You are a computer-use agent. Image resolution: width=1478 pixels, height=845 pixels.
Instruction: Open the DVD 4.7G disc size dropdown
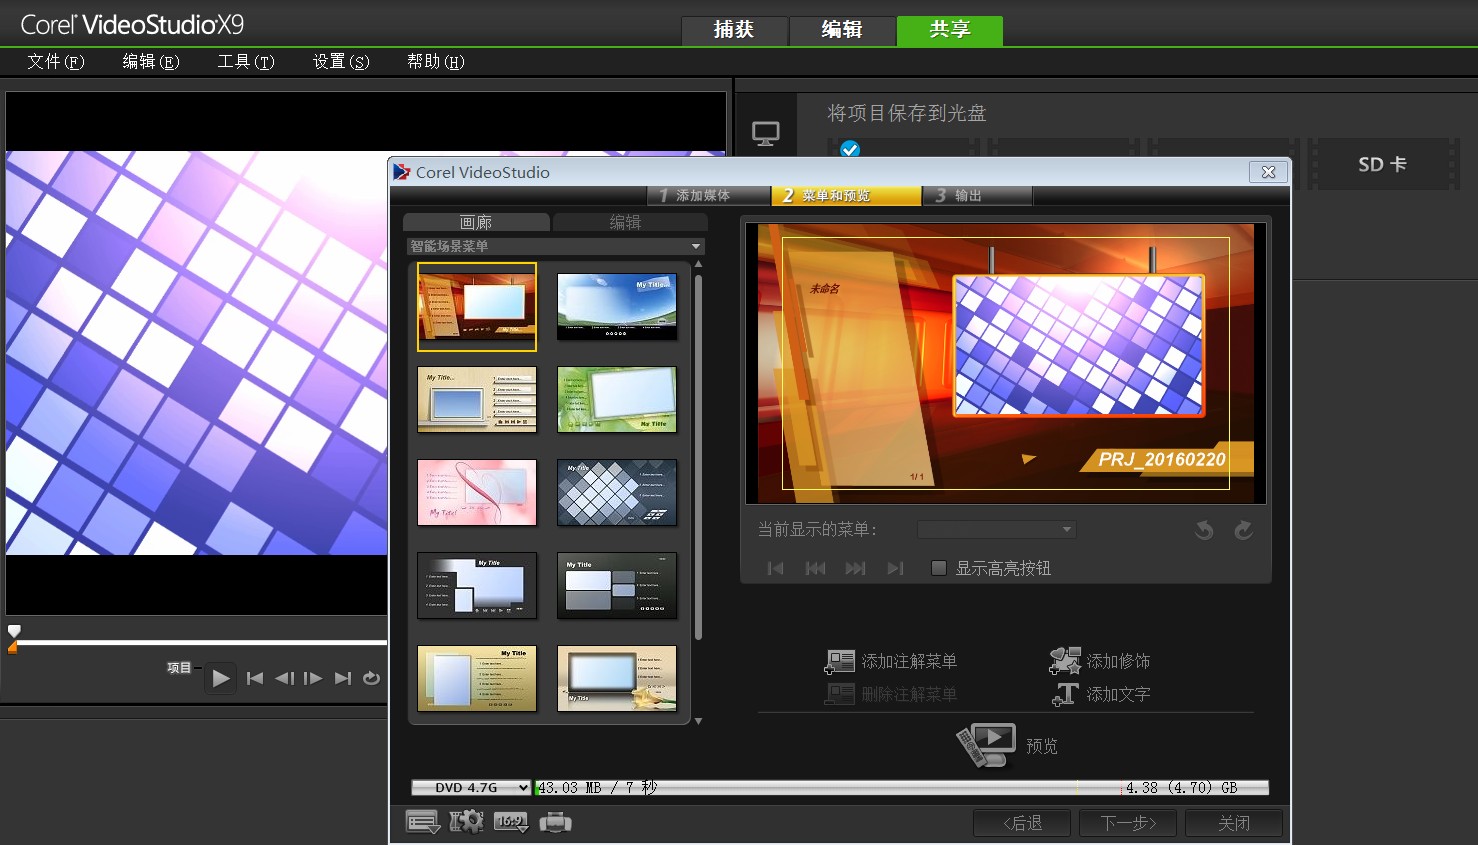[471, 788]
